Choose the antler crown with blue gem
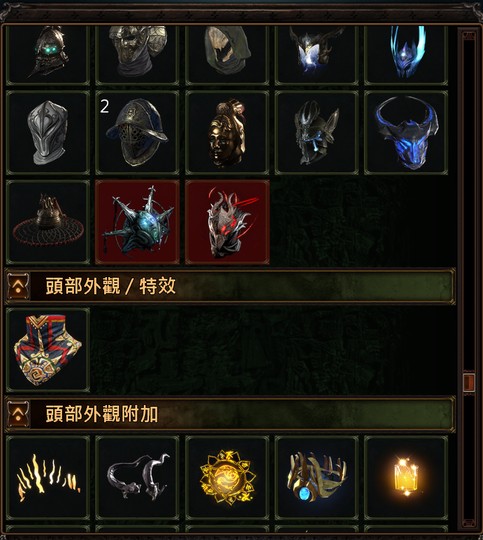 [x=317, y=478]
